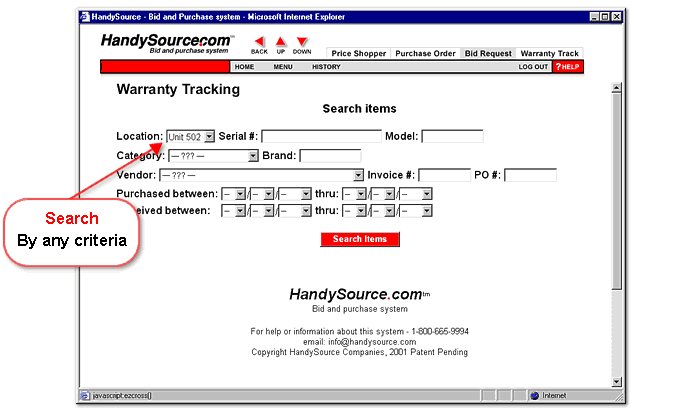Click the HandySource.com header logo
This screenshot has height=410, width=686.
(166, 44)
